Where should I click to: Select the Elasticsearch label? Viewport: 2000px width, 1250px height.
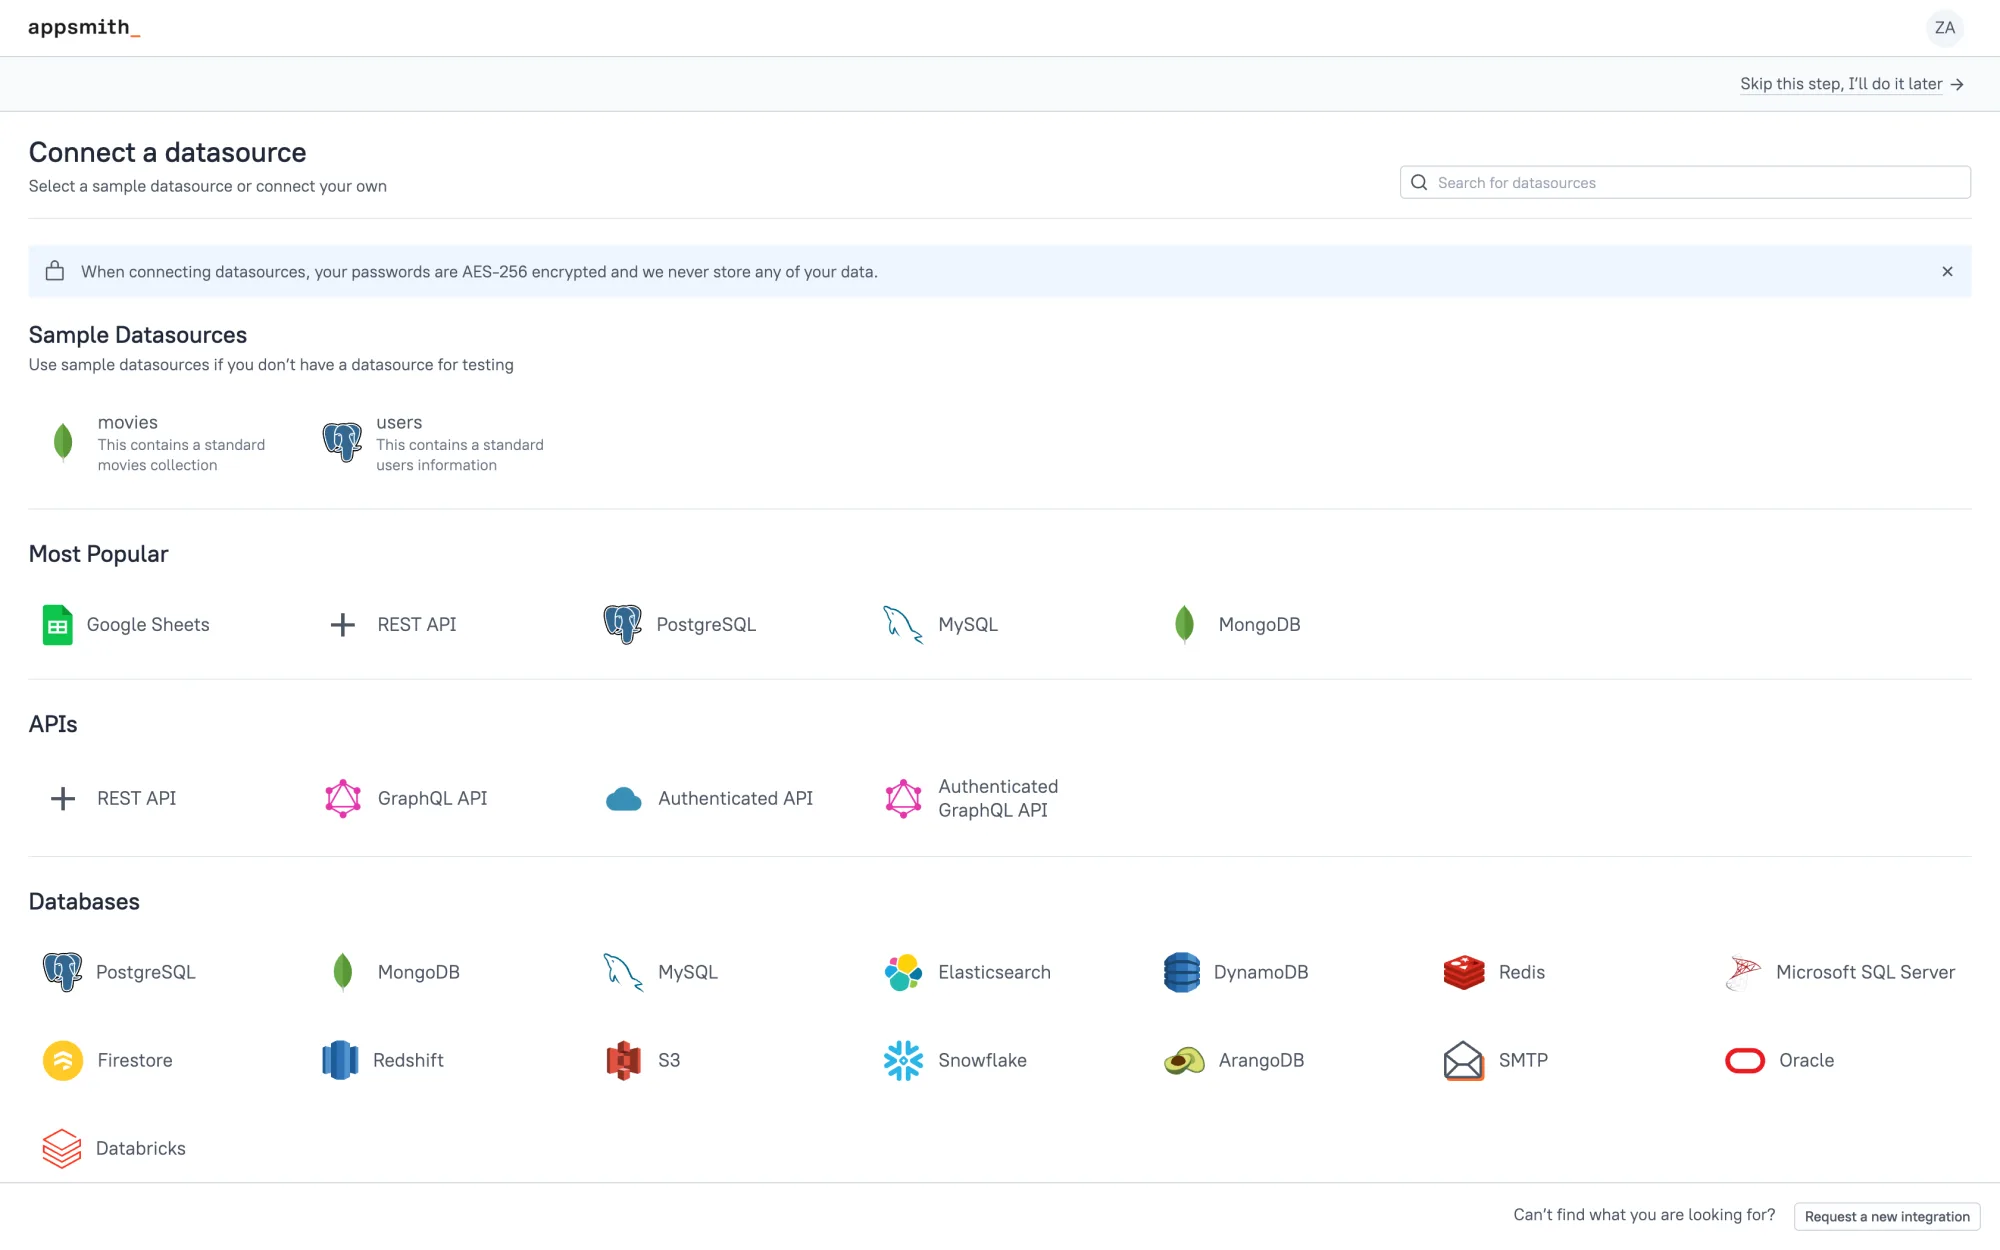[995, 972]
